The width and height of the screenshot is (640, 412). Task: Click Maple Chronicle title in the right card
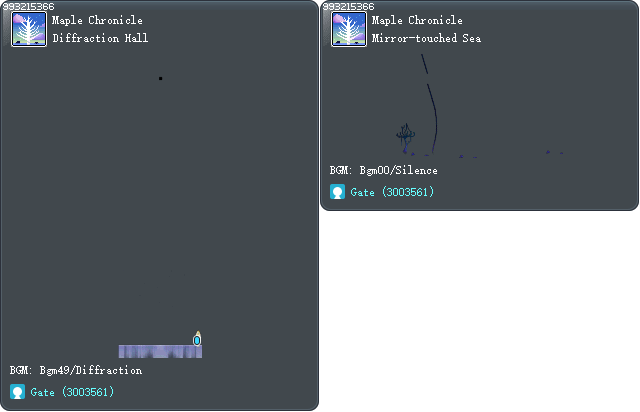tap(417, 20)
